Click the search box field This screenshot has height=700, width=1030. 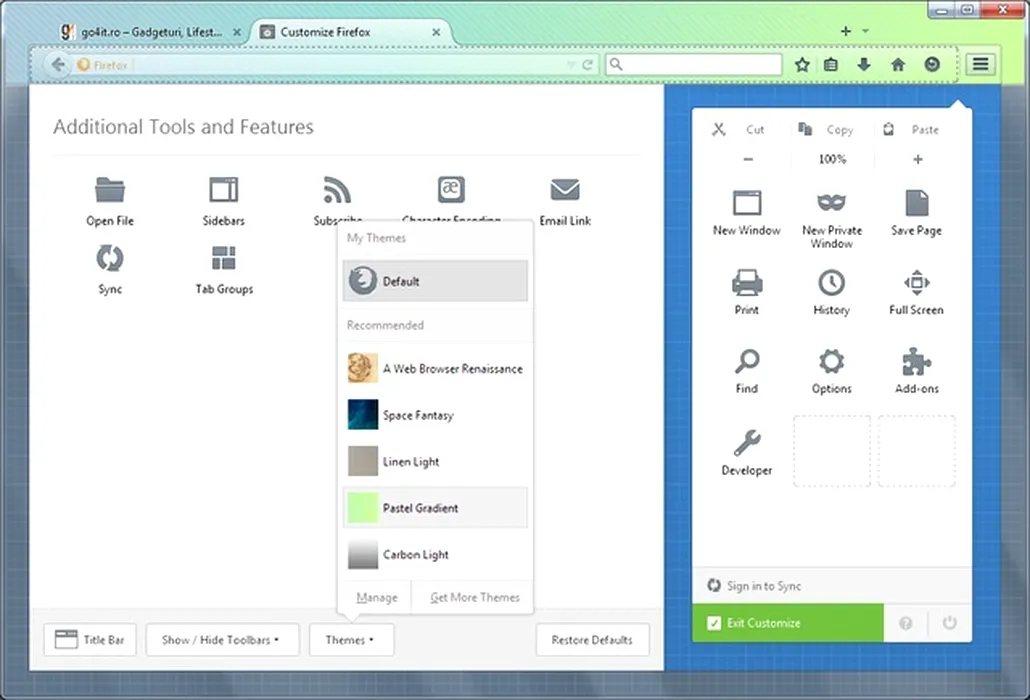point(694,64)
